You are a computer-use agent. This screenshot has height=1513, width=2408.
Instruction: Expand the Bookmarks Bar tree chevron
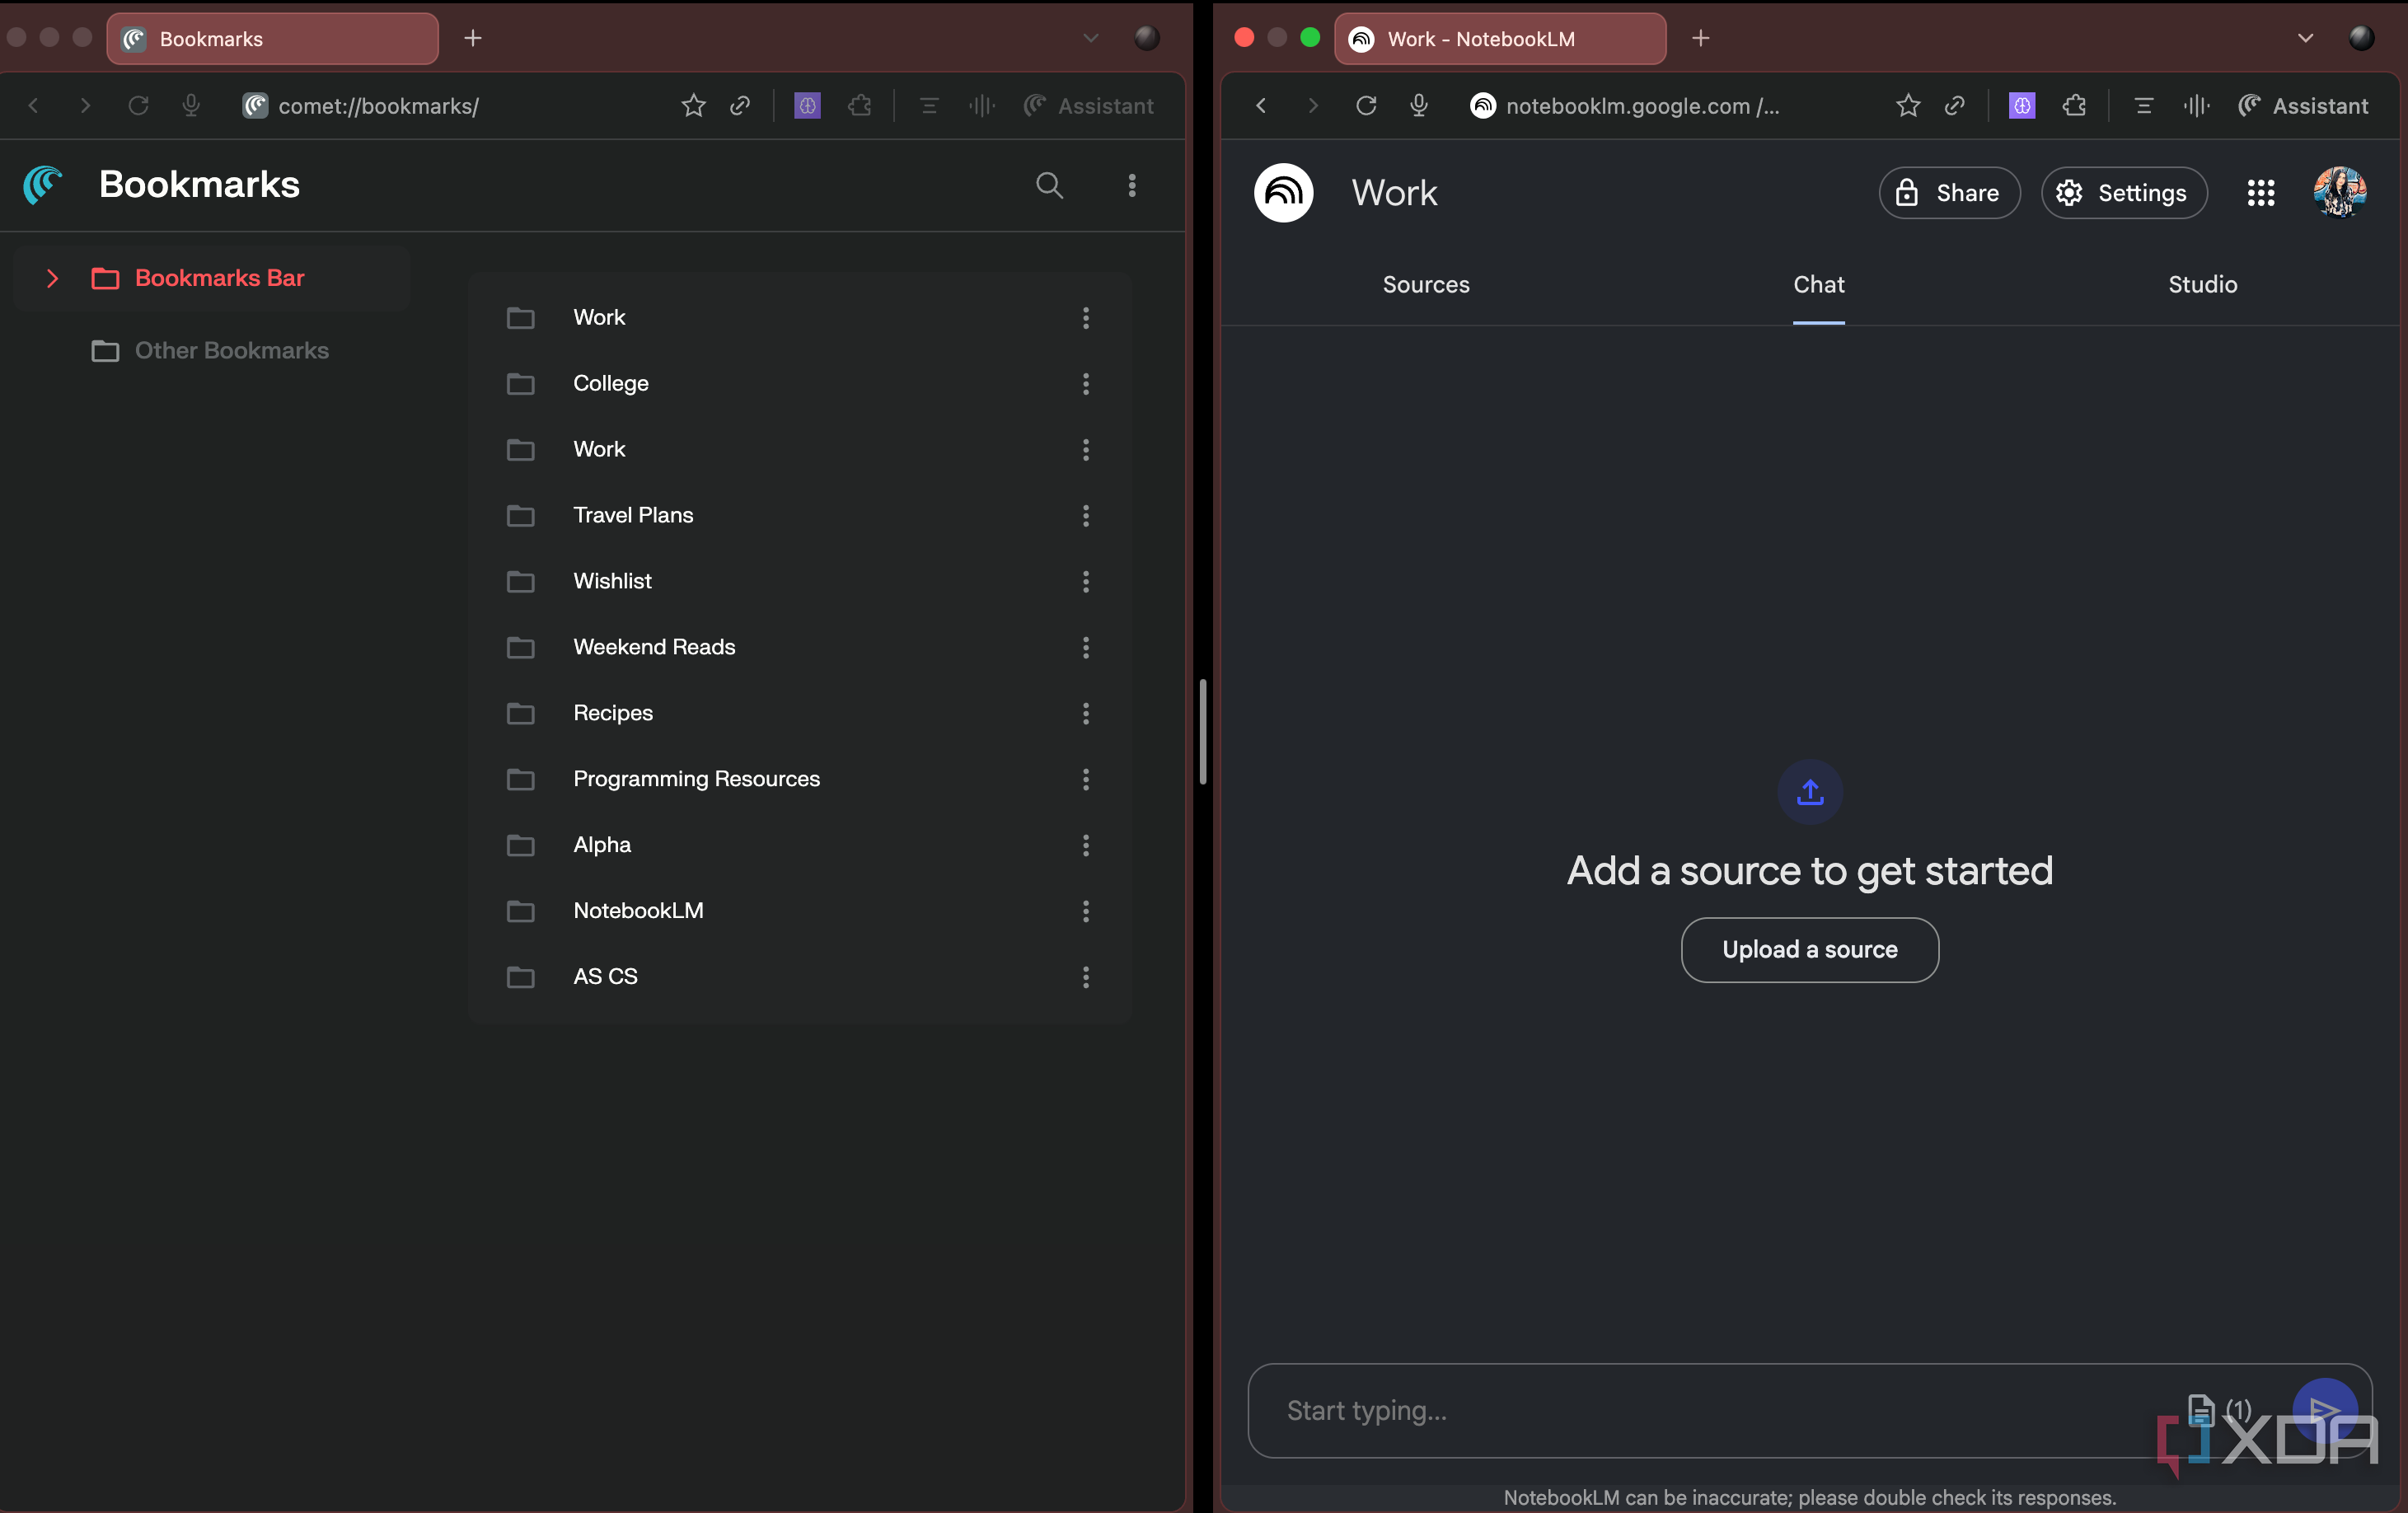52,278
